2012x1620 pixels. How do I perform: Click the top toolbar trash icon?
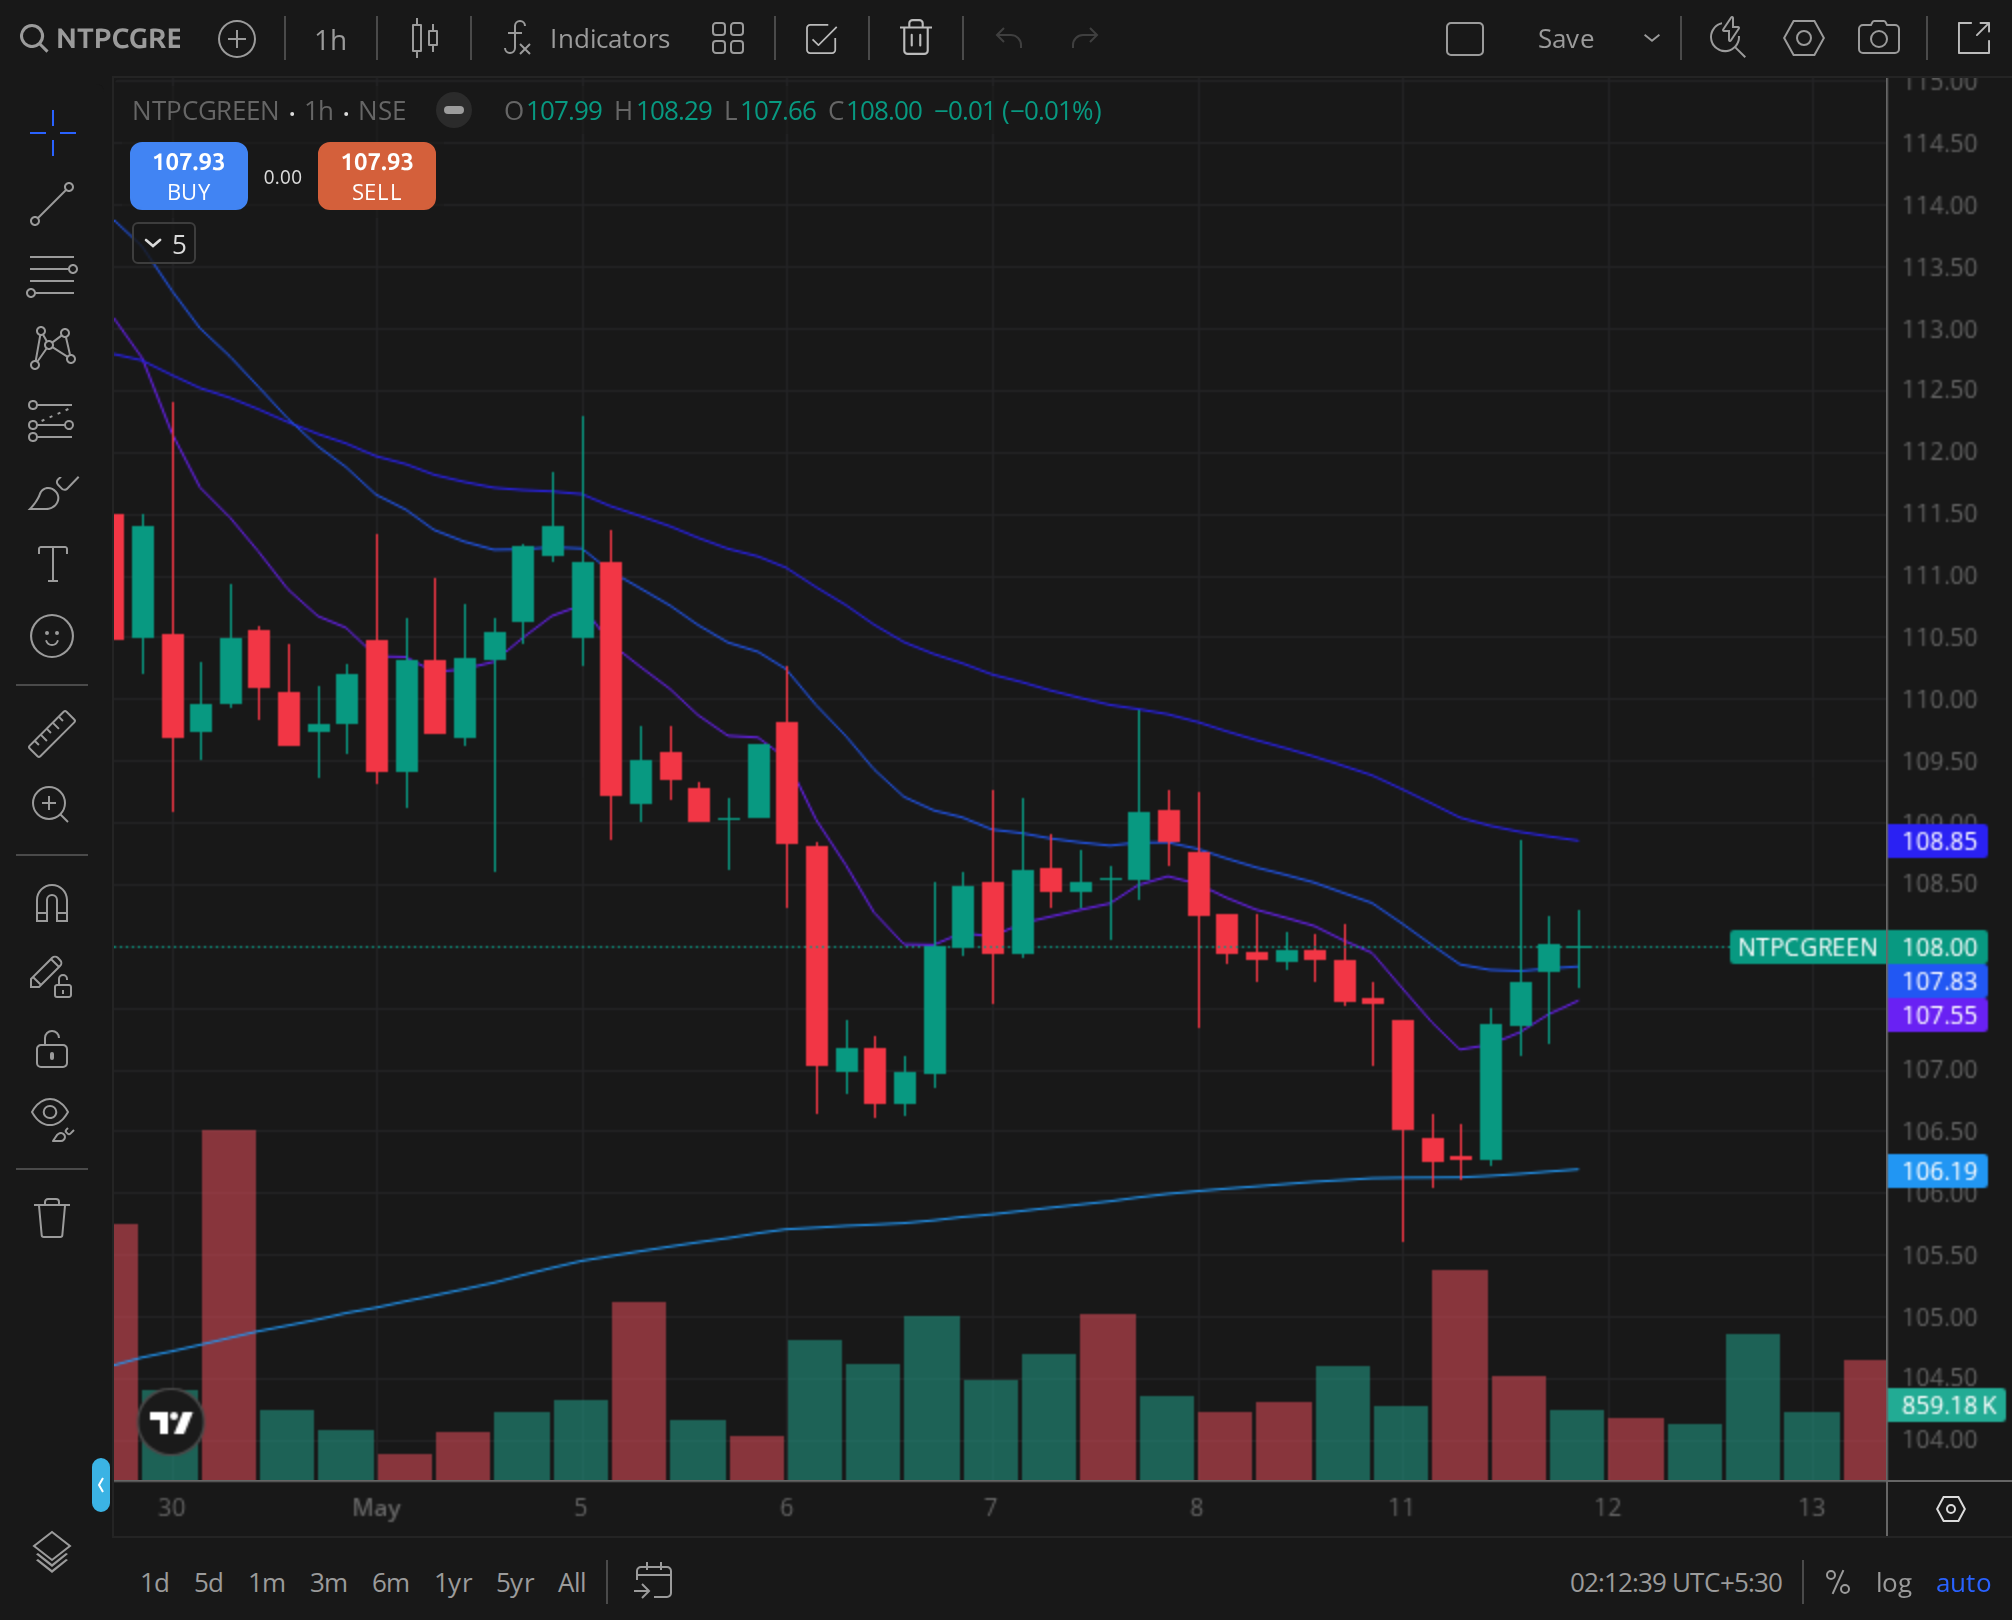point(916,39)
